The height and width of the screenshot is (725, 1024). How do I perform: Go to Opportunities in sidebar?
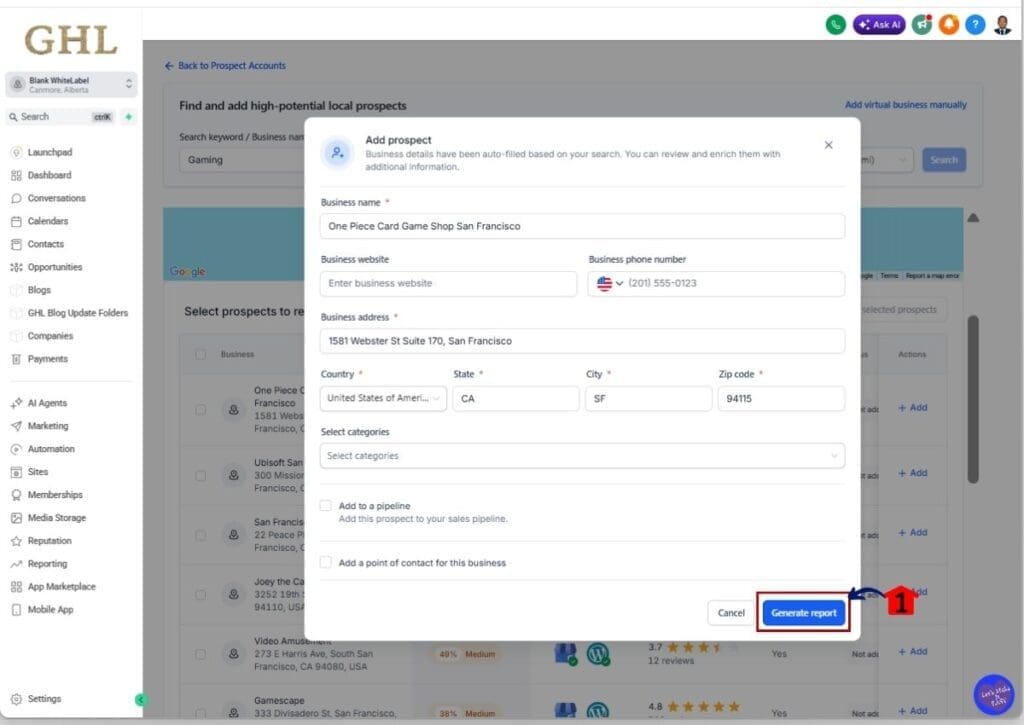[55, 267]
